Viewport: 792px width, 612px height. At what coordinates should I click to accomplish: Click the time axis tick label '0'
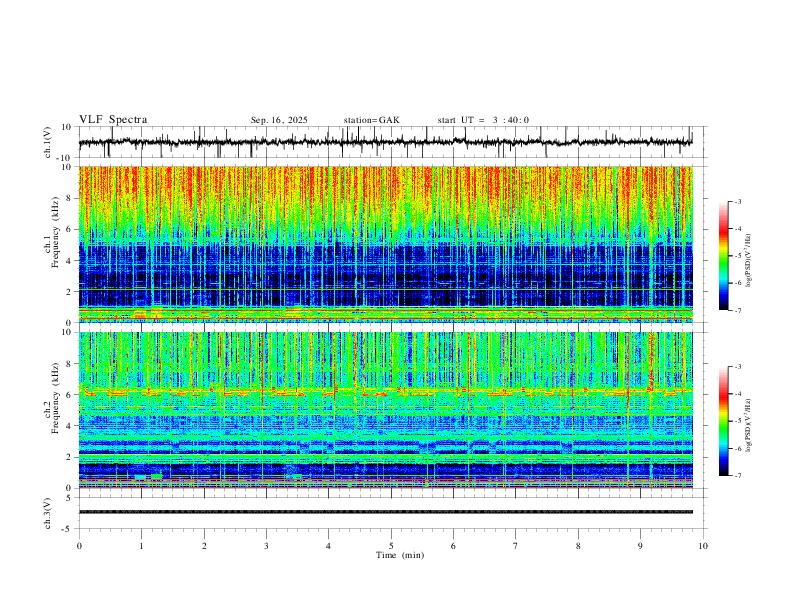point(79,546)
